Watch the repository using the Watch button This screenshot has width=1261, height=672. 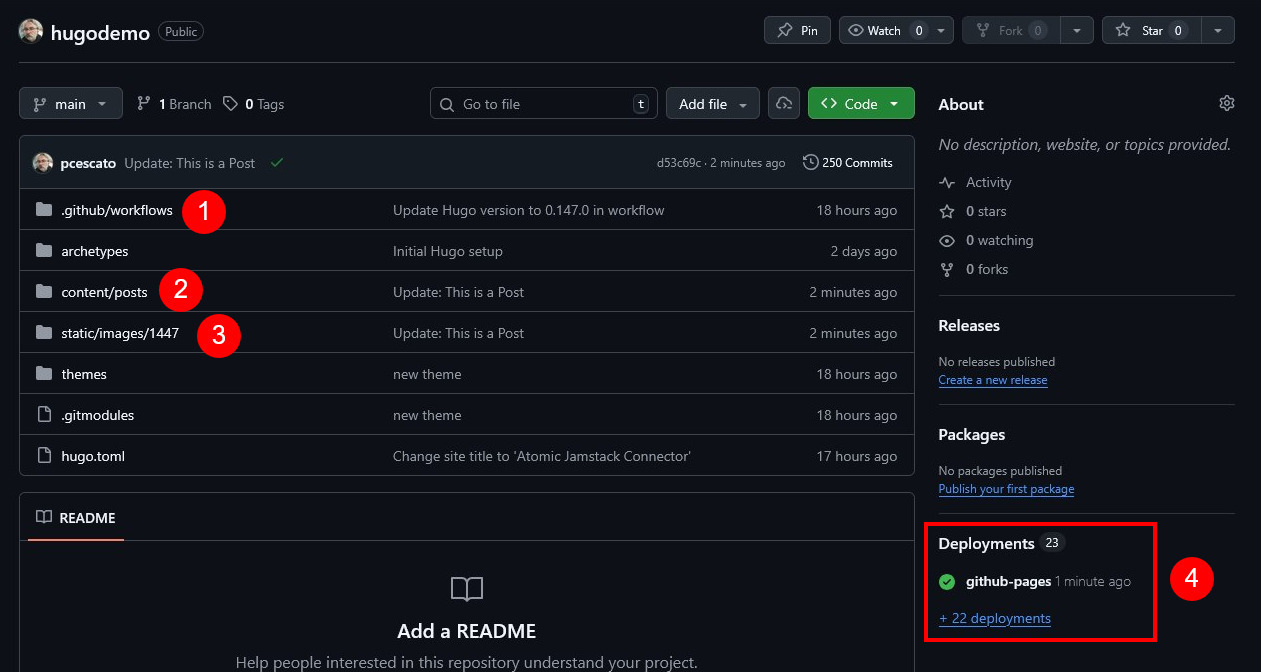tap(884, 30)
